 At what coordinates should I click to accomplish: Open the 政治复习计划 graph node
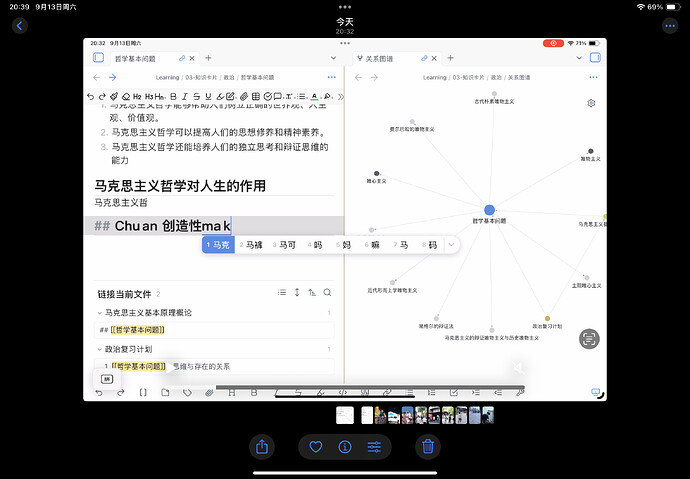547,318
